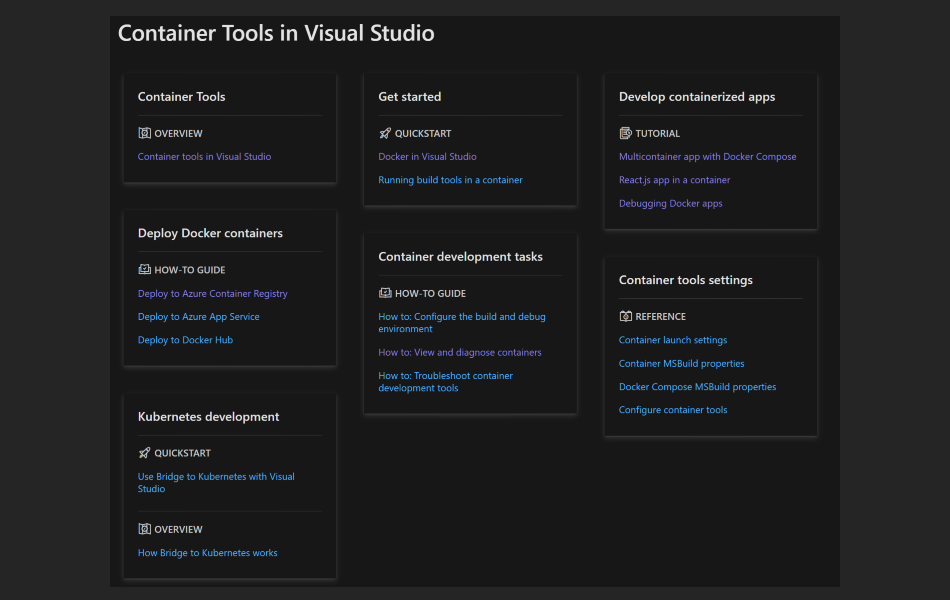Follow the Running build tools in a container link
The width and height of the screenshot is (950, 600).
450,180
